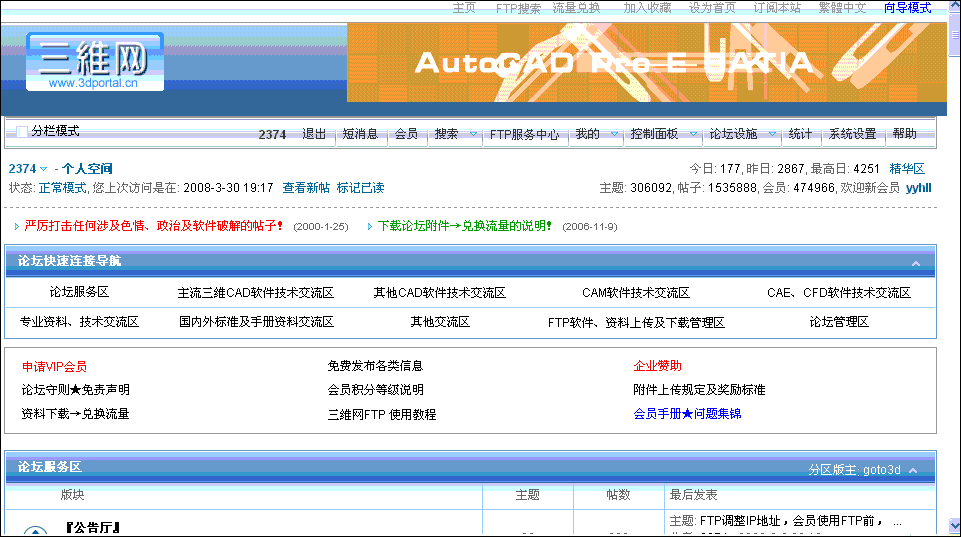Collapse the 论坛服务区 section
This screenshot has height=537, width=961.
click(x=913, y=470)
